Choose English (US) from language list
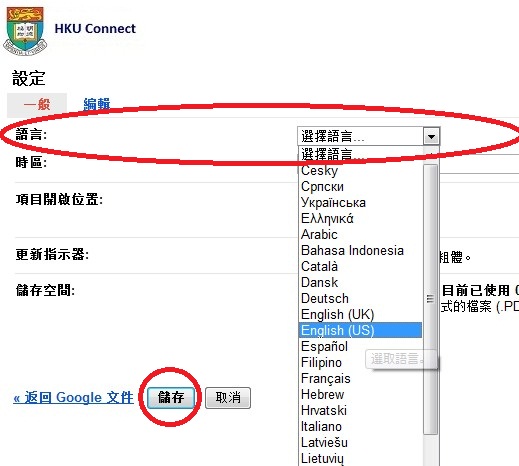 pos(360,330)
